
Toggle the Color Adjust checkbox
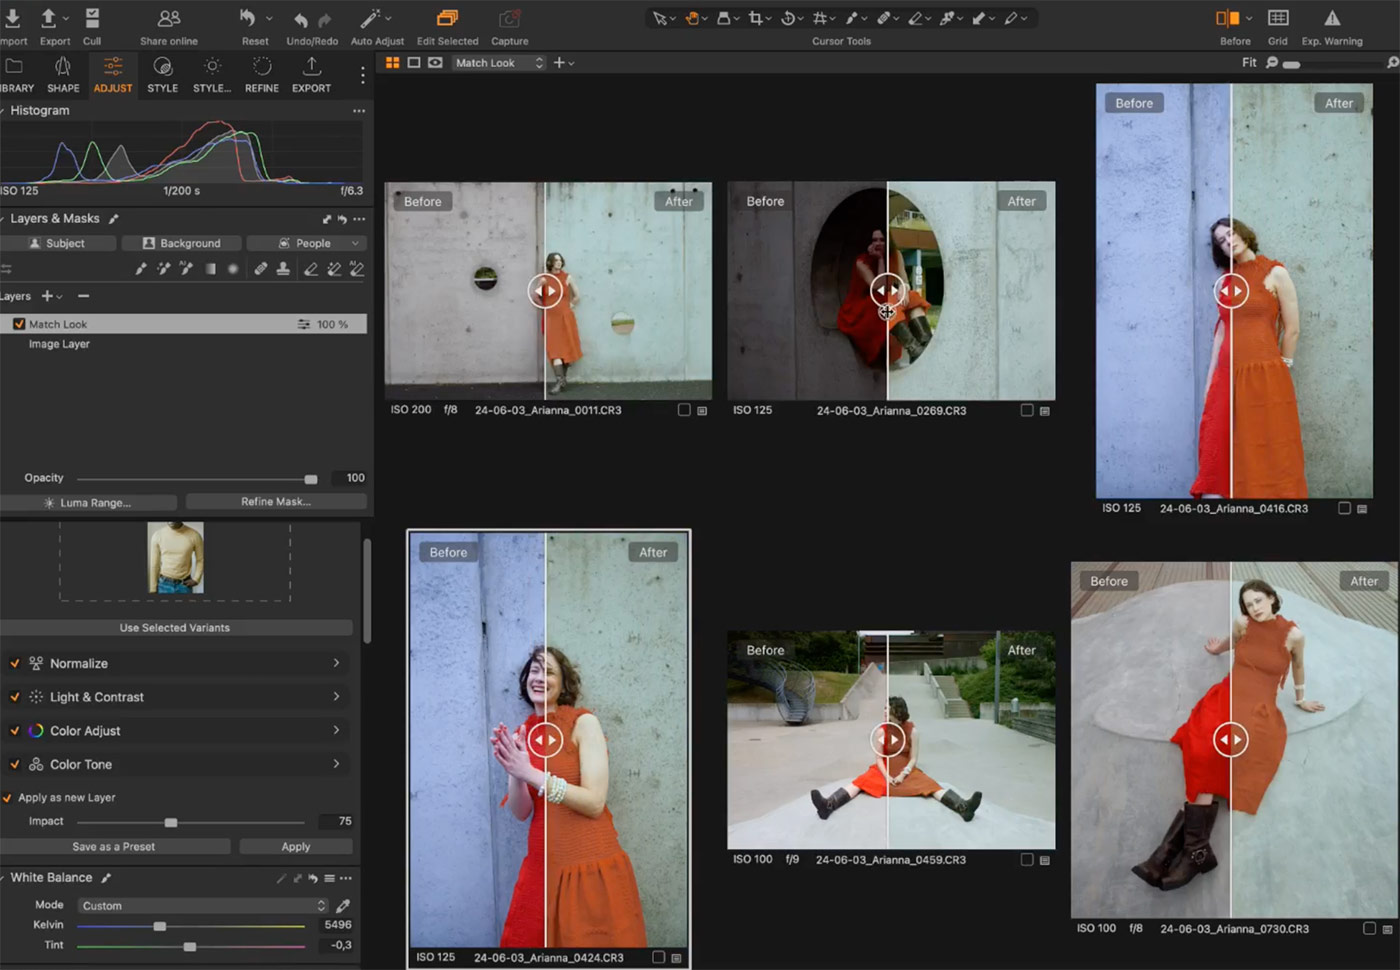pyautogui.click(x=15, y=731)
